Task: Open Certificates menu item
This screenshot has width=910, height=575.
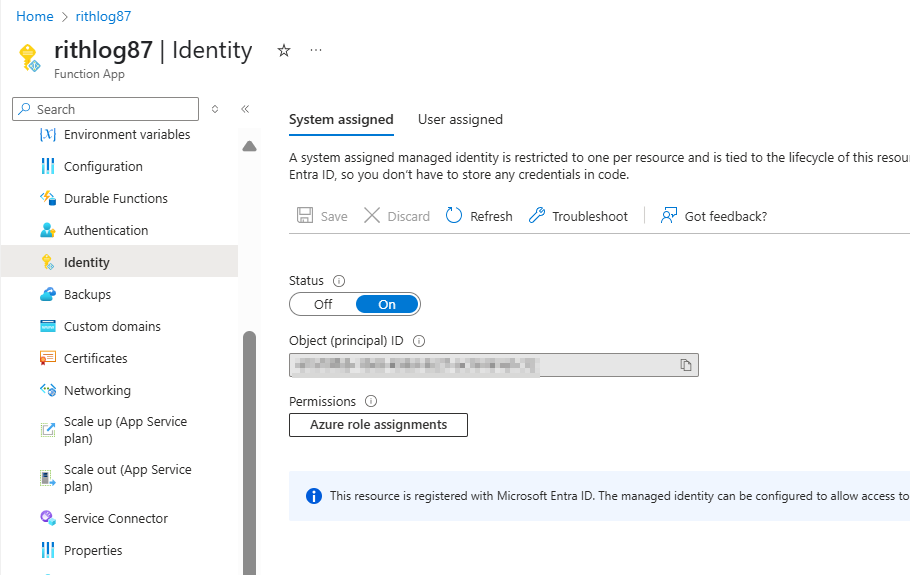Action: pos(120,358)
